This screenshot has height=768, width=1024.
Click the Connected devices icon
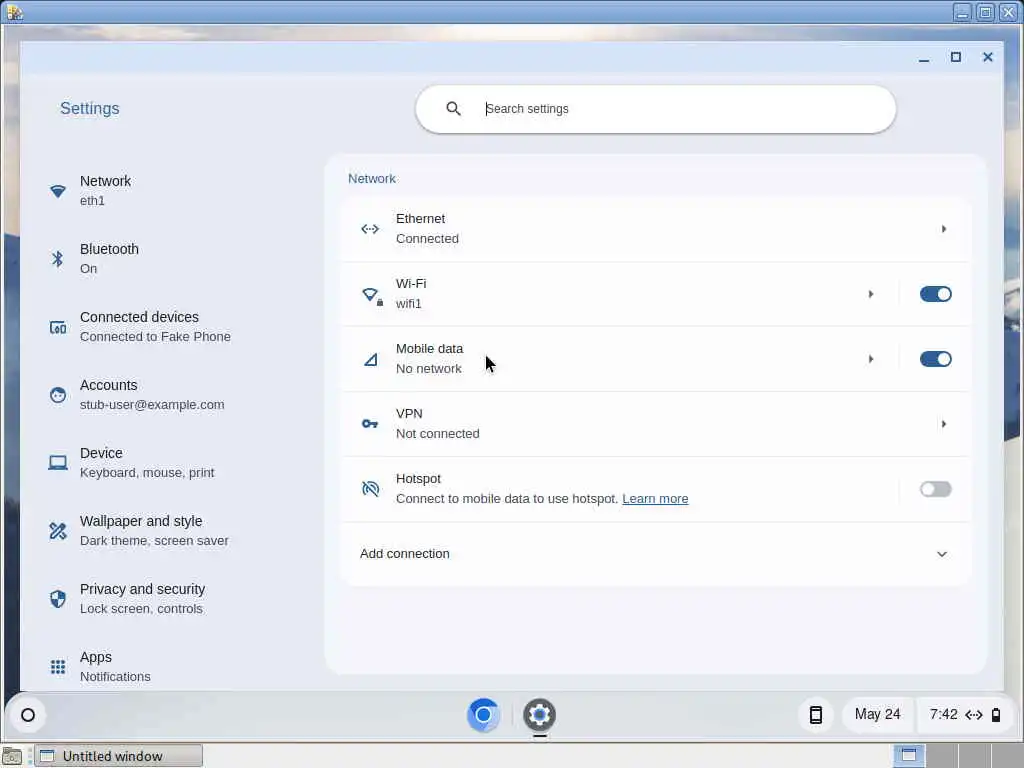[x=57, y=327]
